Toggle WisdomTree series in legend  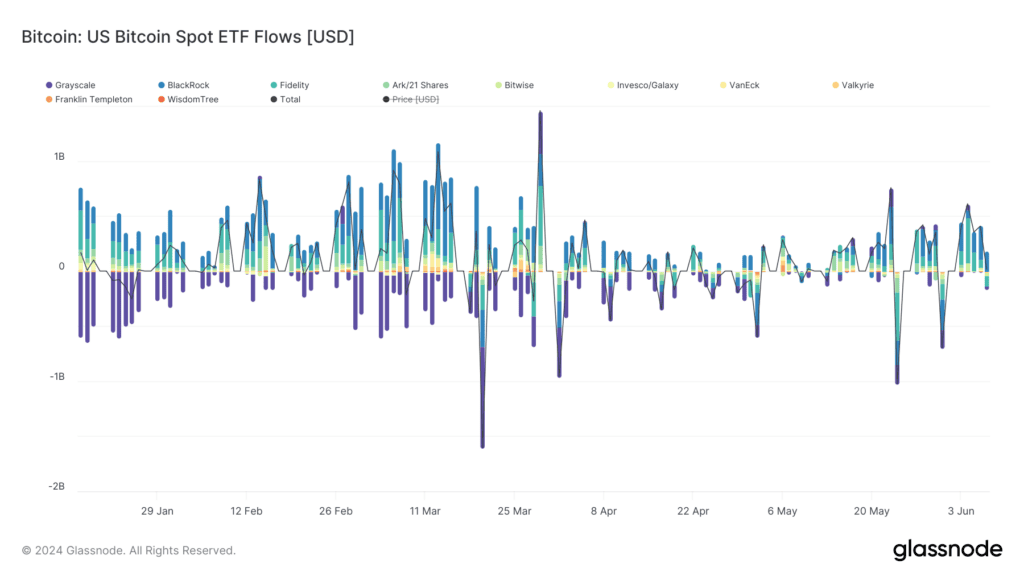[x=188, y=100]
